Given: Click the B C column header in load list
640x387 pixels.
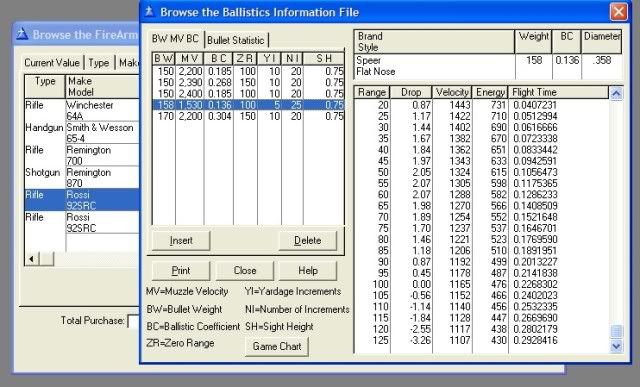Looking at the screenshot, I should point(219,58).
